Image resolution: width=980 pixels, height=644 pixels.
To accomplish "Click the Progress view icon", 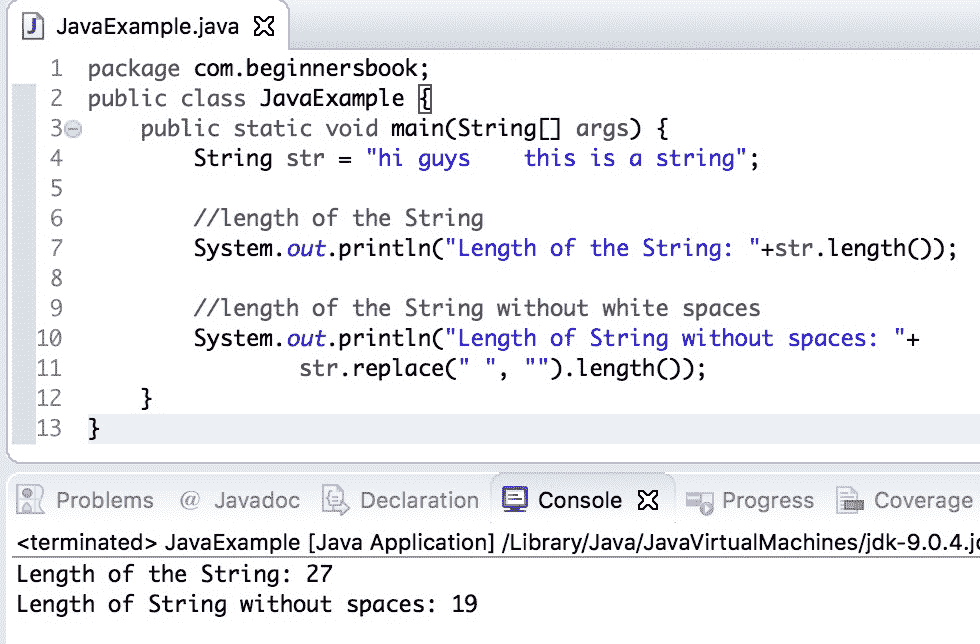I will click(699, 500).
